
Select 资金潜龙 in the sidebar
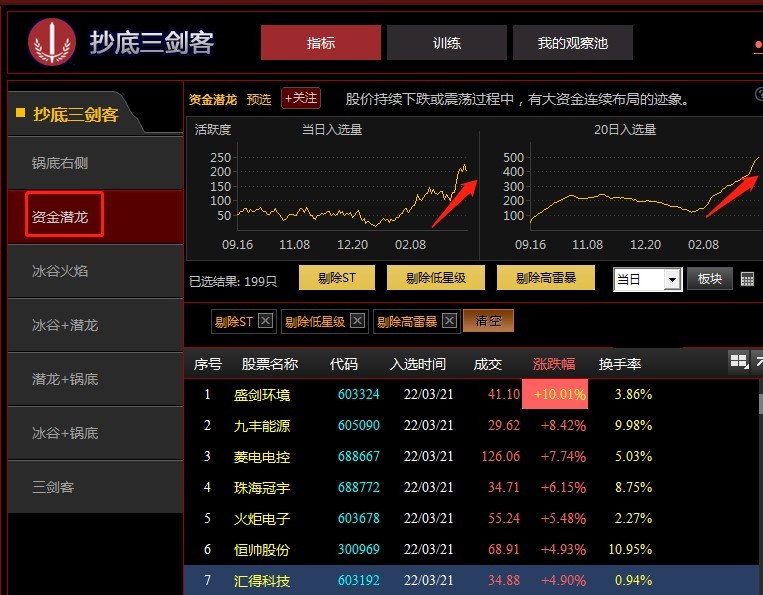pos(95,217)
